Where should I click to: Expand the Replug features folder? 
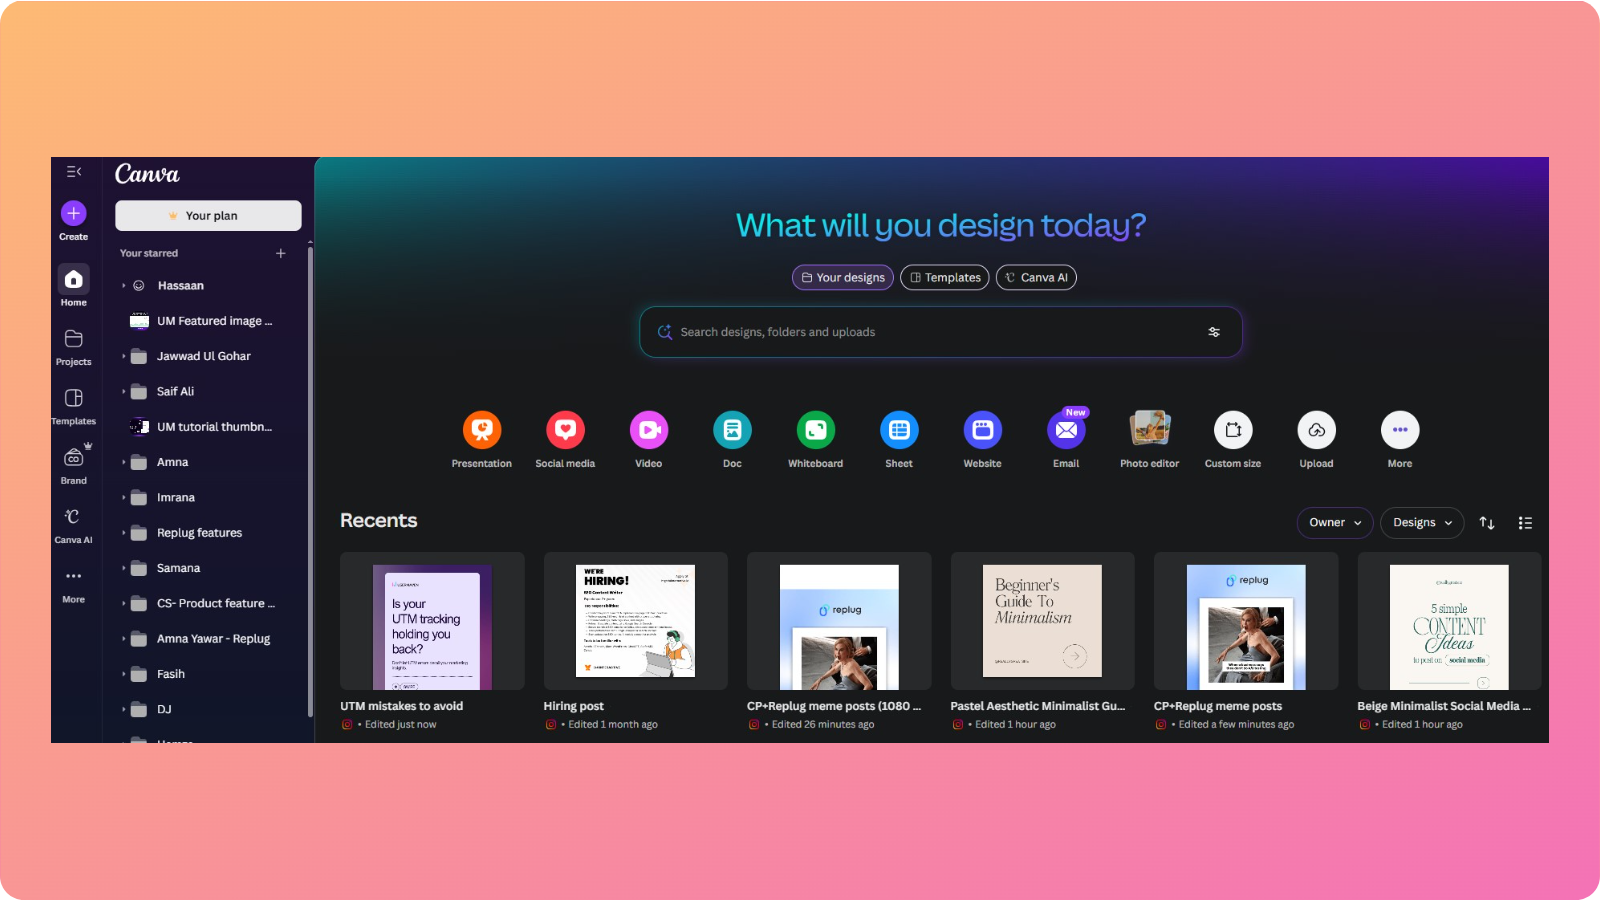coord(123,532)
